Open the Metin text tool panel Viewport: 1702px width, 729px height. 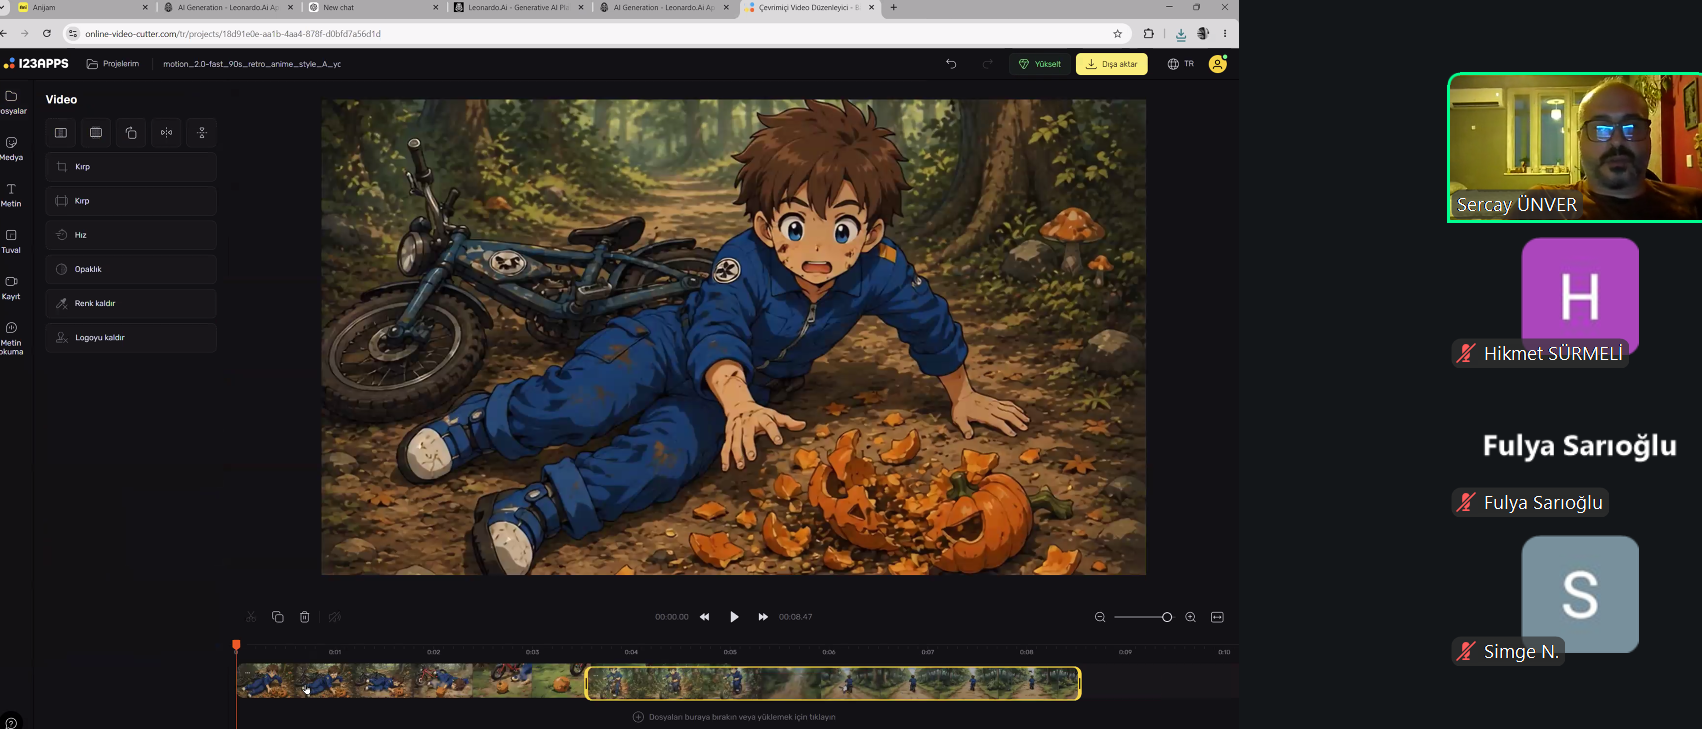[12, 195]
